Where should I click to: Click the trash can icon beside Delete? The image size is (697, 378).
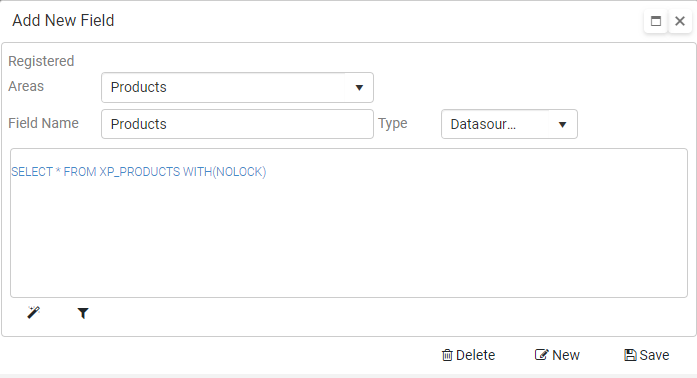click(447, 355)
